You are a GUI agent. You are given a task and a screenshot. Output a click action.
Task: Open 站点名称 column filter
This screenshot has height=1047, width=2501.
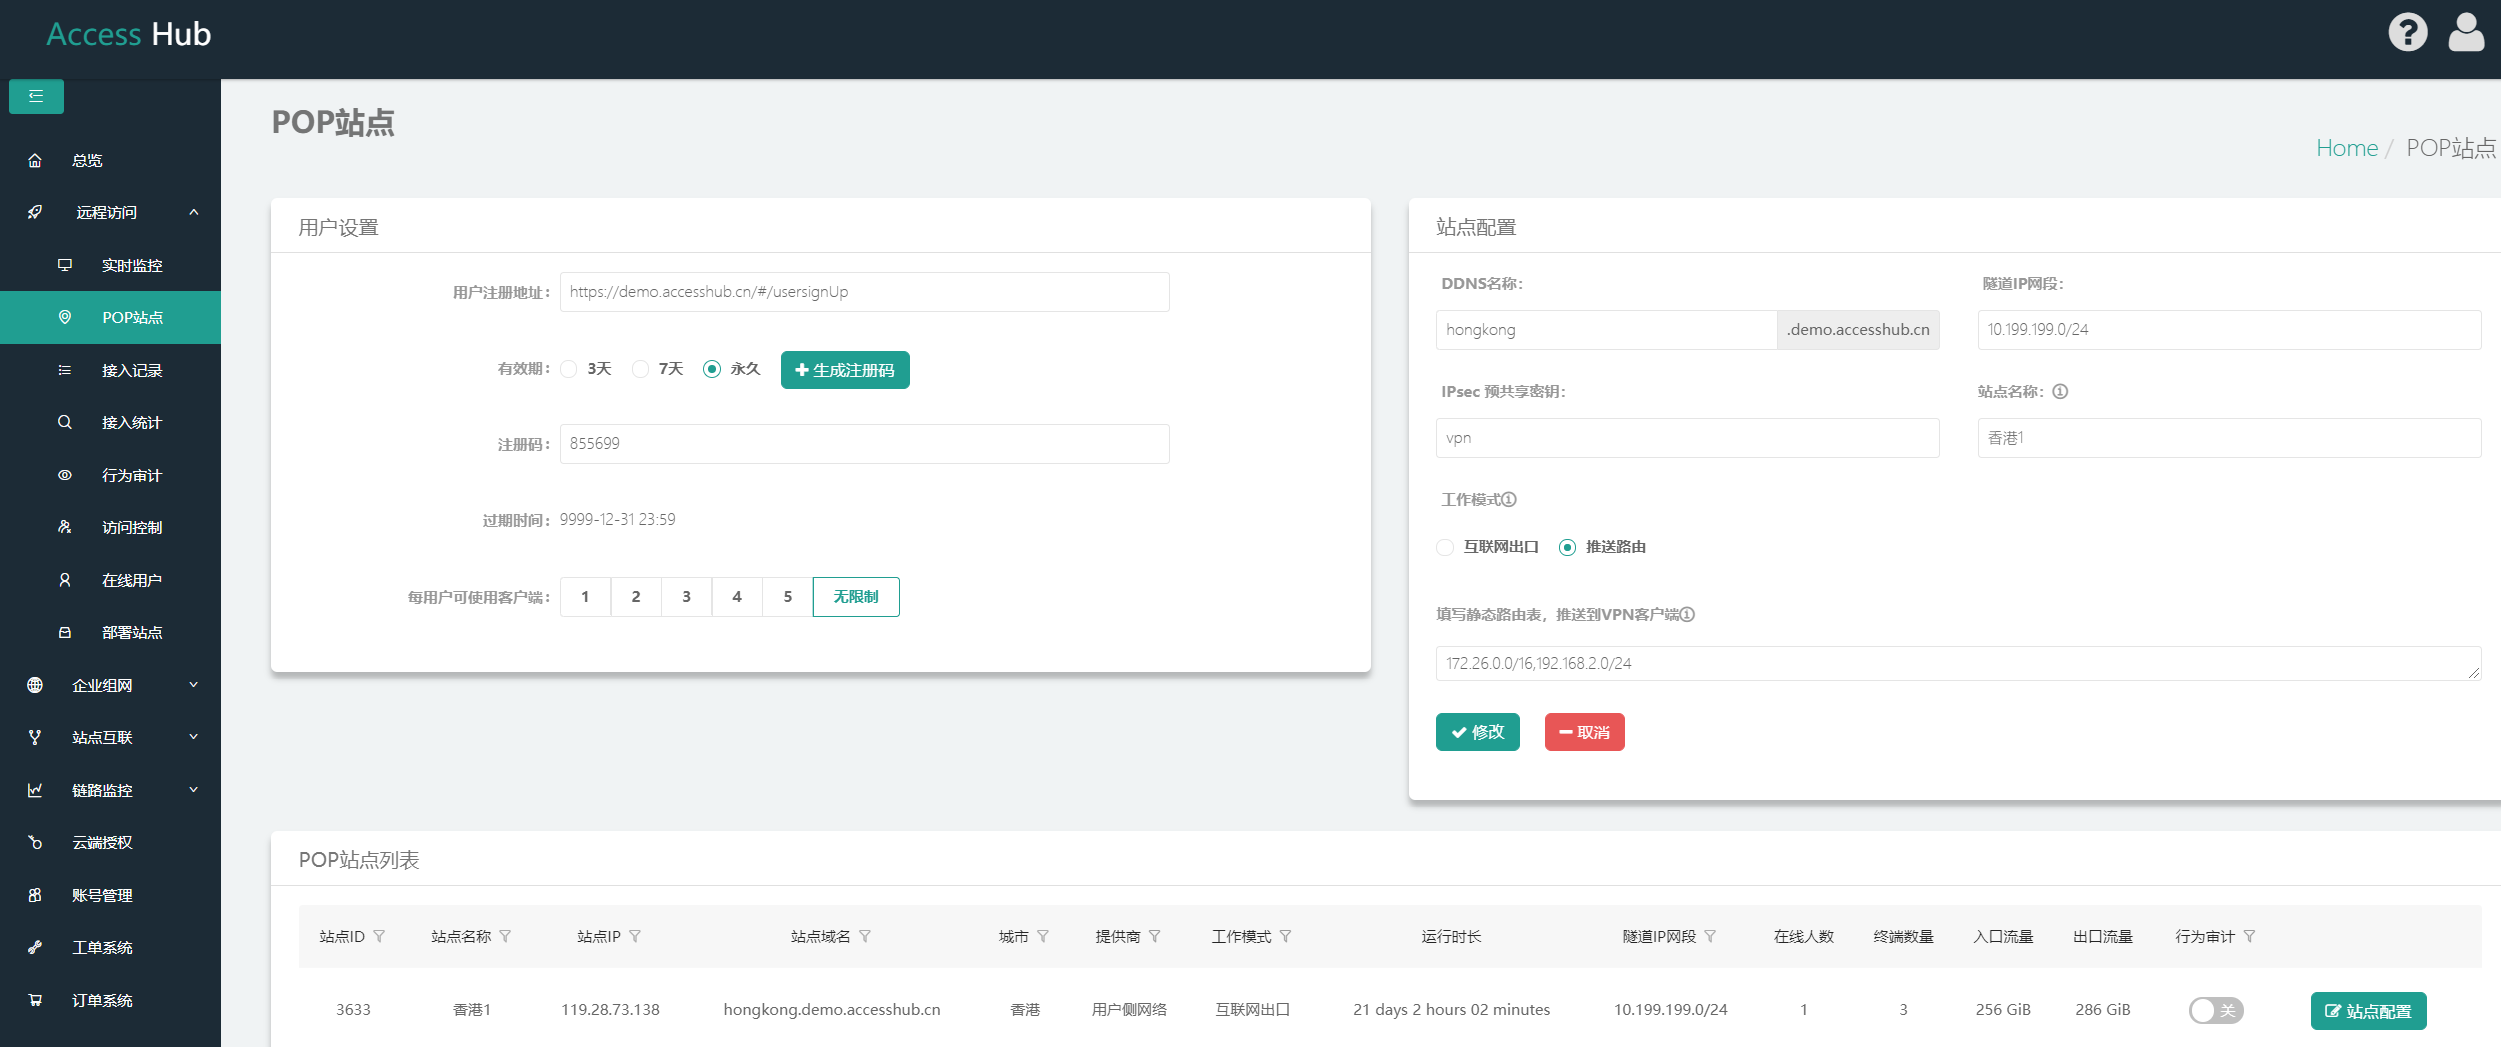(x=505, y=936)
